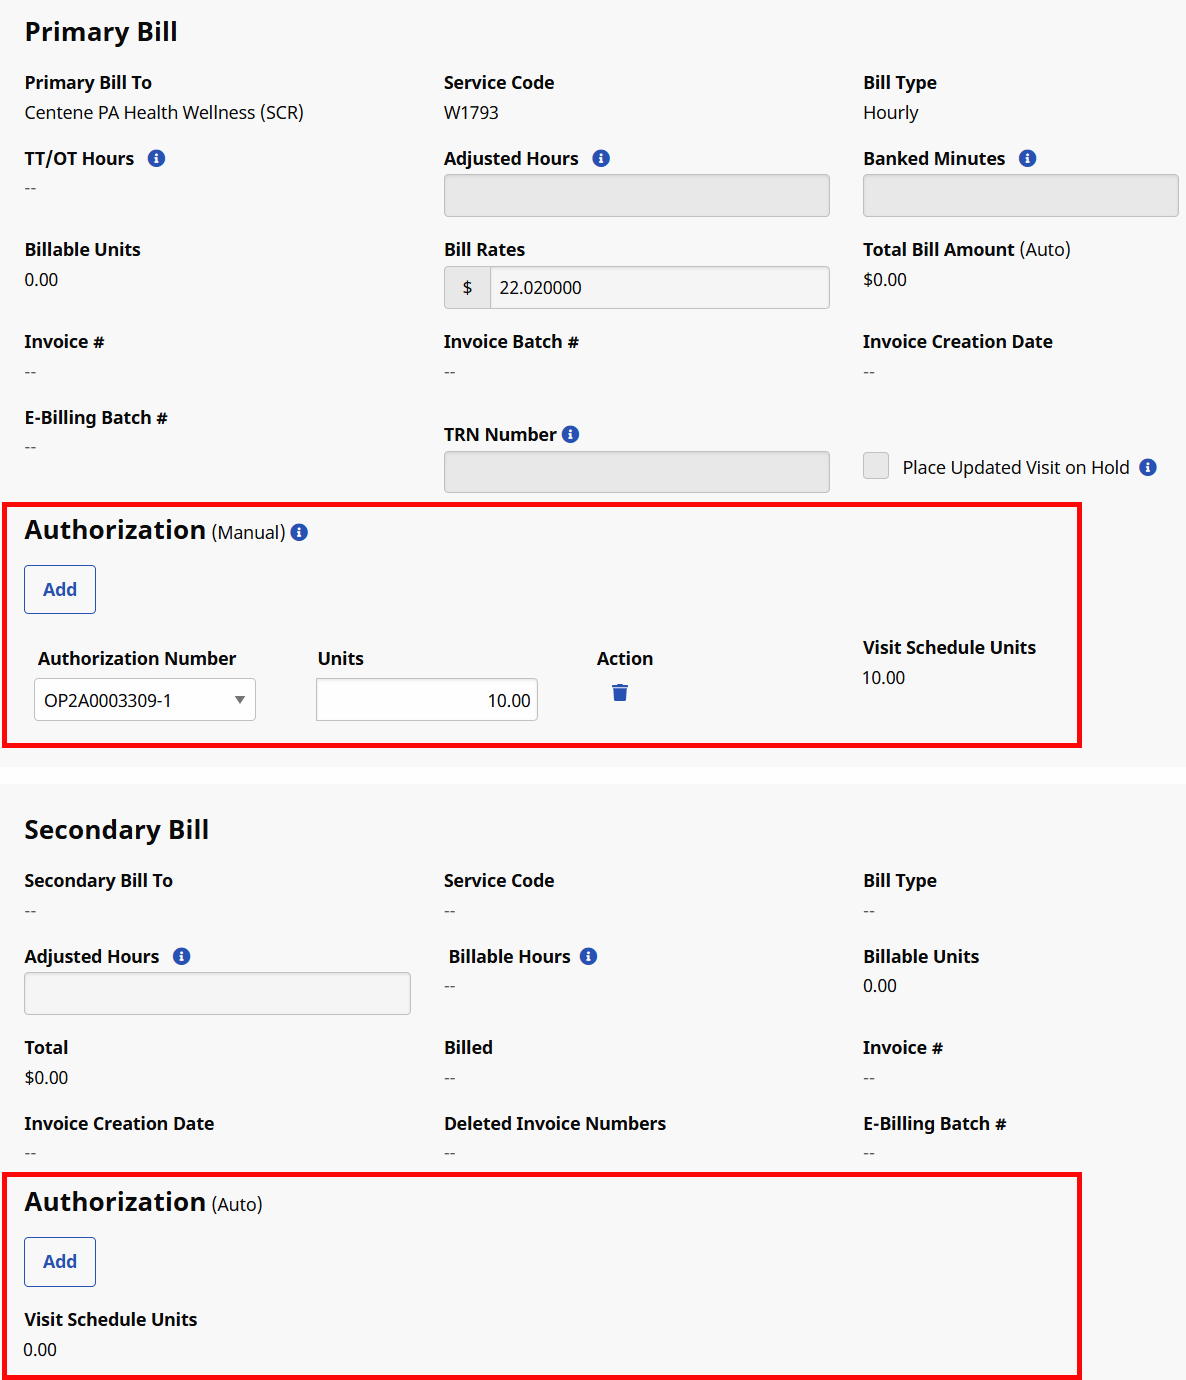Click the Authorization (Manual) info icon
The width and height of the screenshot is (1186, 1380).
pyautogui.click(x=299, y=532)
